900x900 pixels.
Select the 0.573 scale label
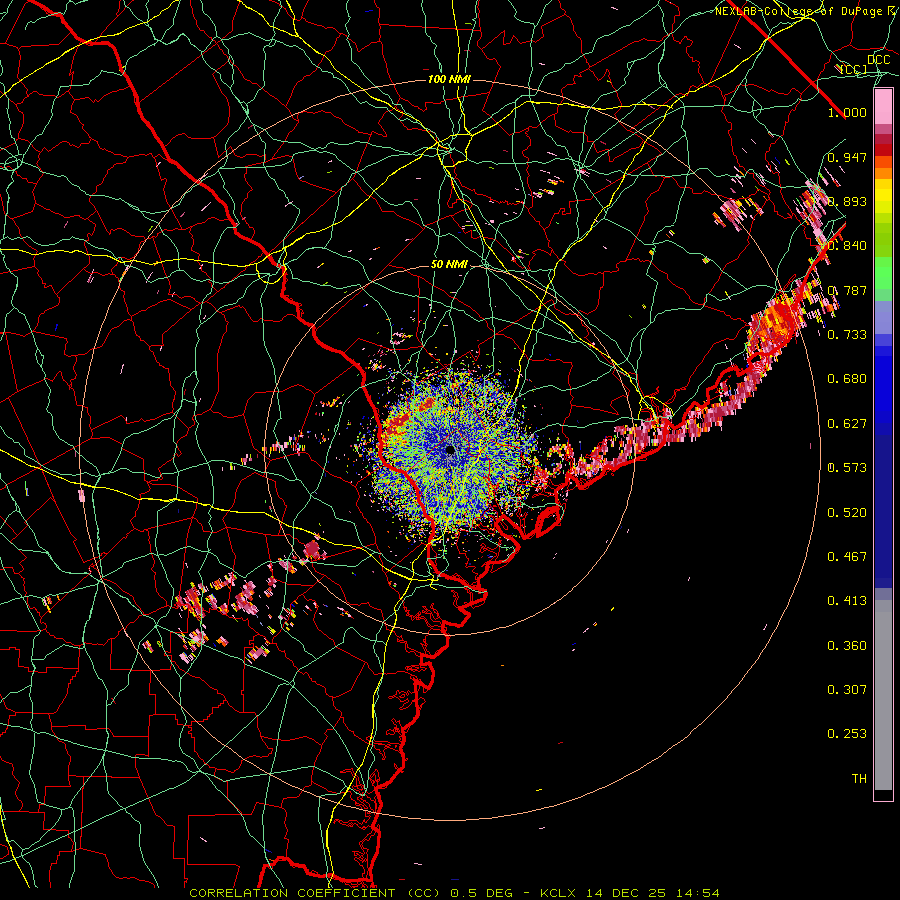847,468
